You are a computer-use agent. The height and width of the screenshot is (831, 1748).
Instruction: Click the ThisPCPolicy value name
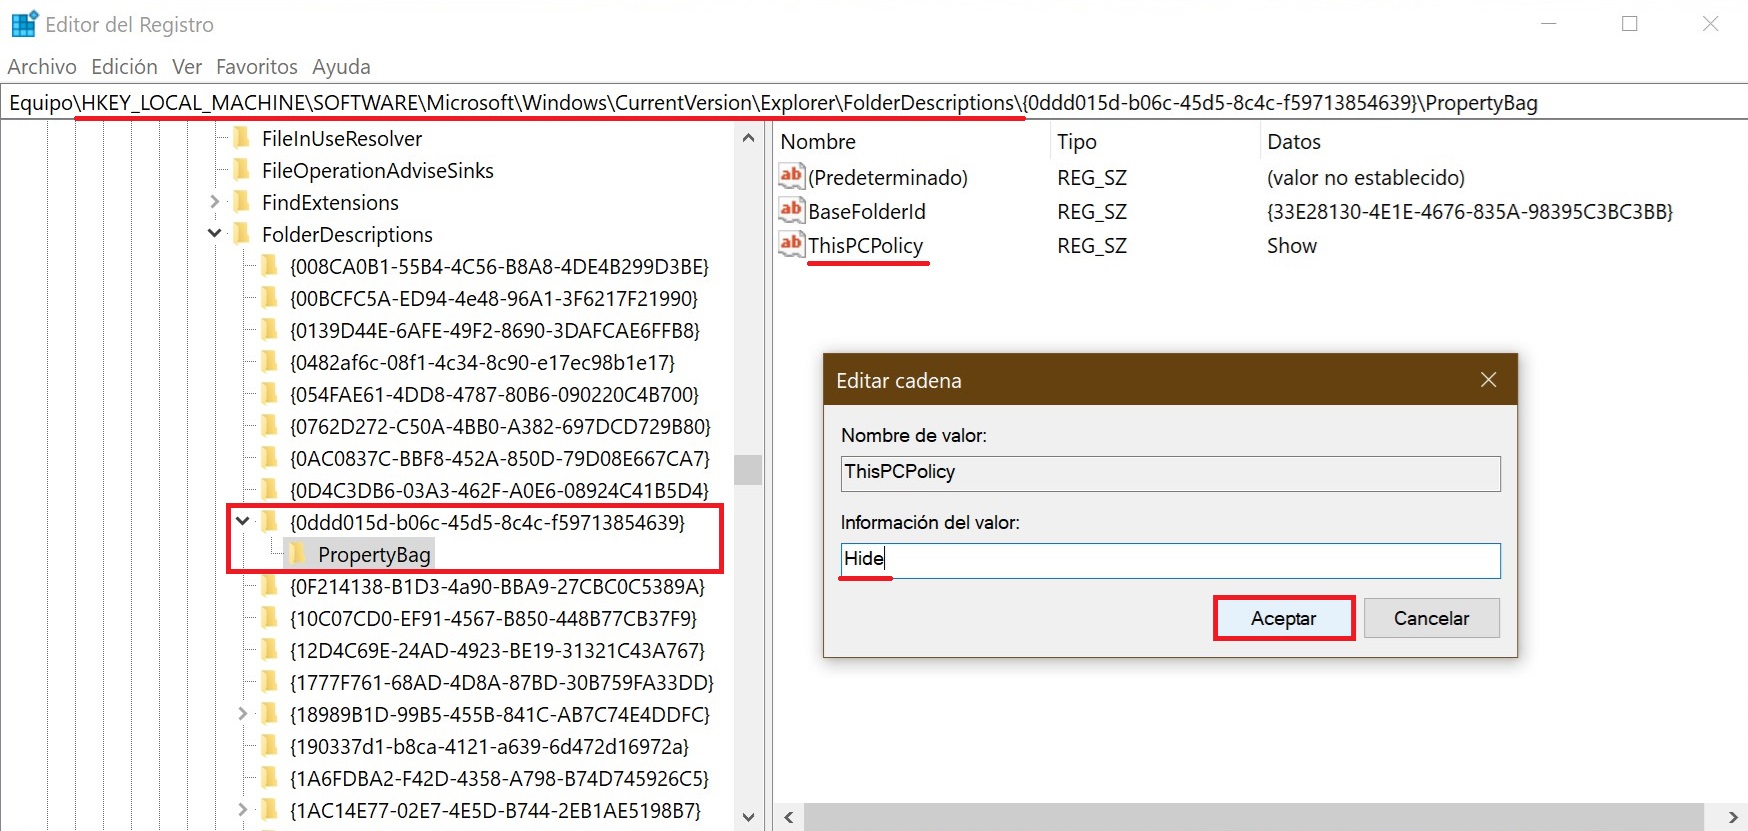pos(866,245)
